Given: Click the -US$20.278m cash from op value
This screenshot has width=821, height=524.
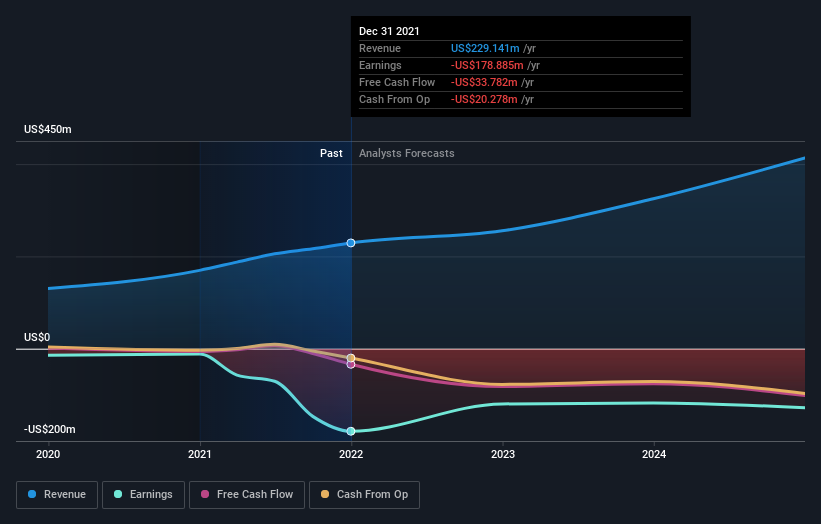Looking at the screenshot, I should [484, 99].
